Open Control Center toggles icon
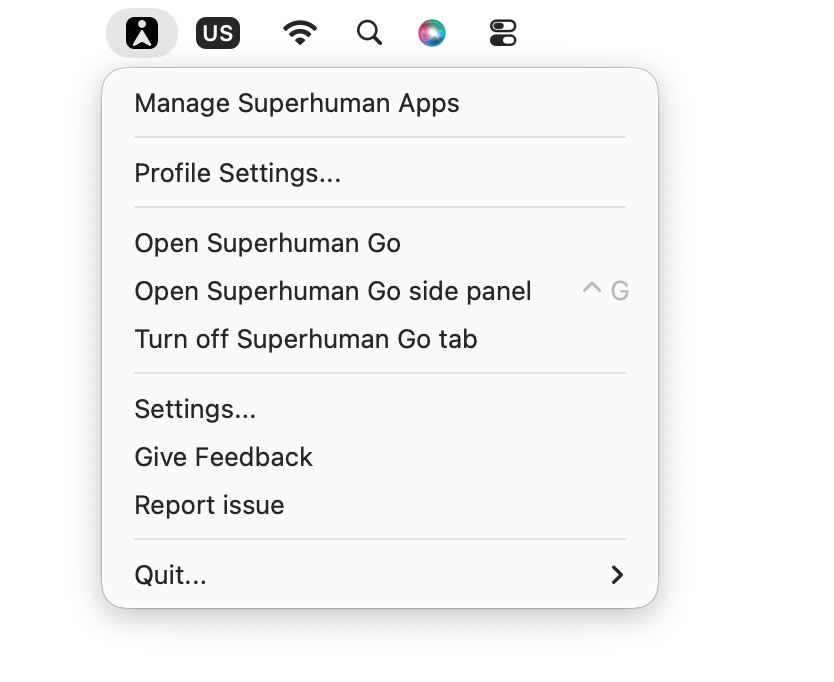 pyautogui.click(x=503, y=33)
